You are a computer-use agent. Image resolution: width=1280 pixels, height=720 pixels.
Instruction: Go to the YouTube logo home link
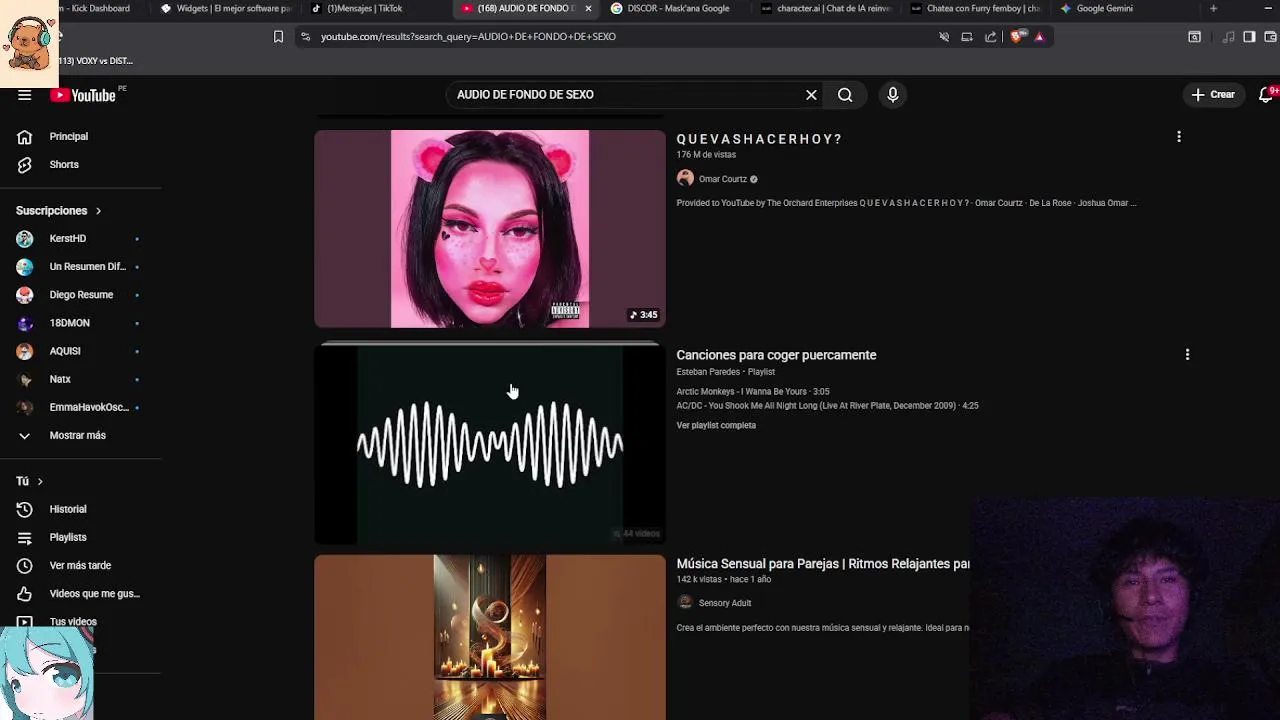pos(83,95)
